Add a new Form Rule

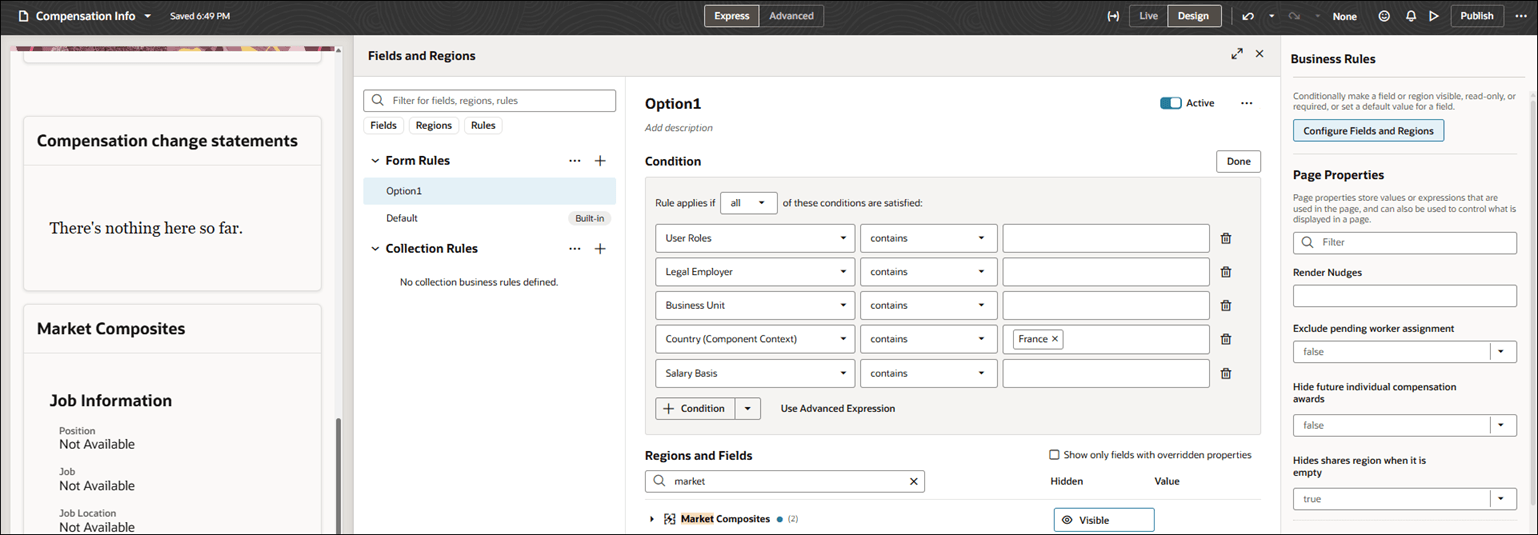[600, 161]
